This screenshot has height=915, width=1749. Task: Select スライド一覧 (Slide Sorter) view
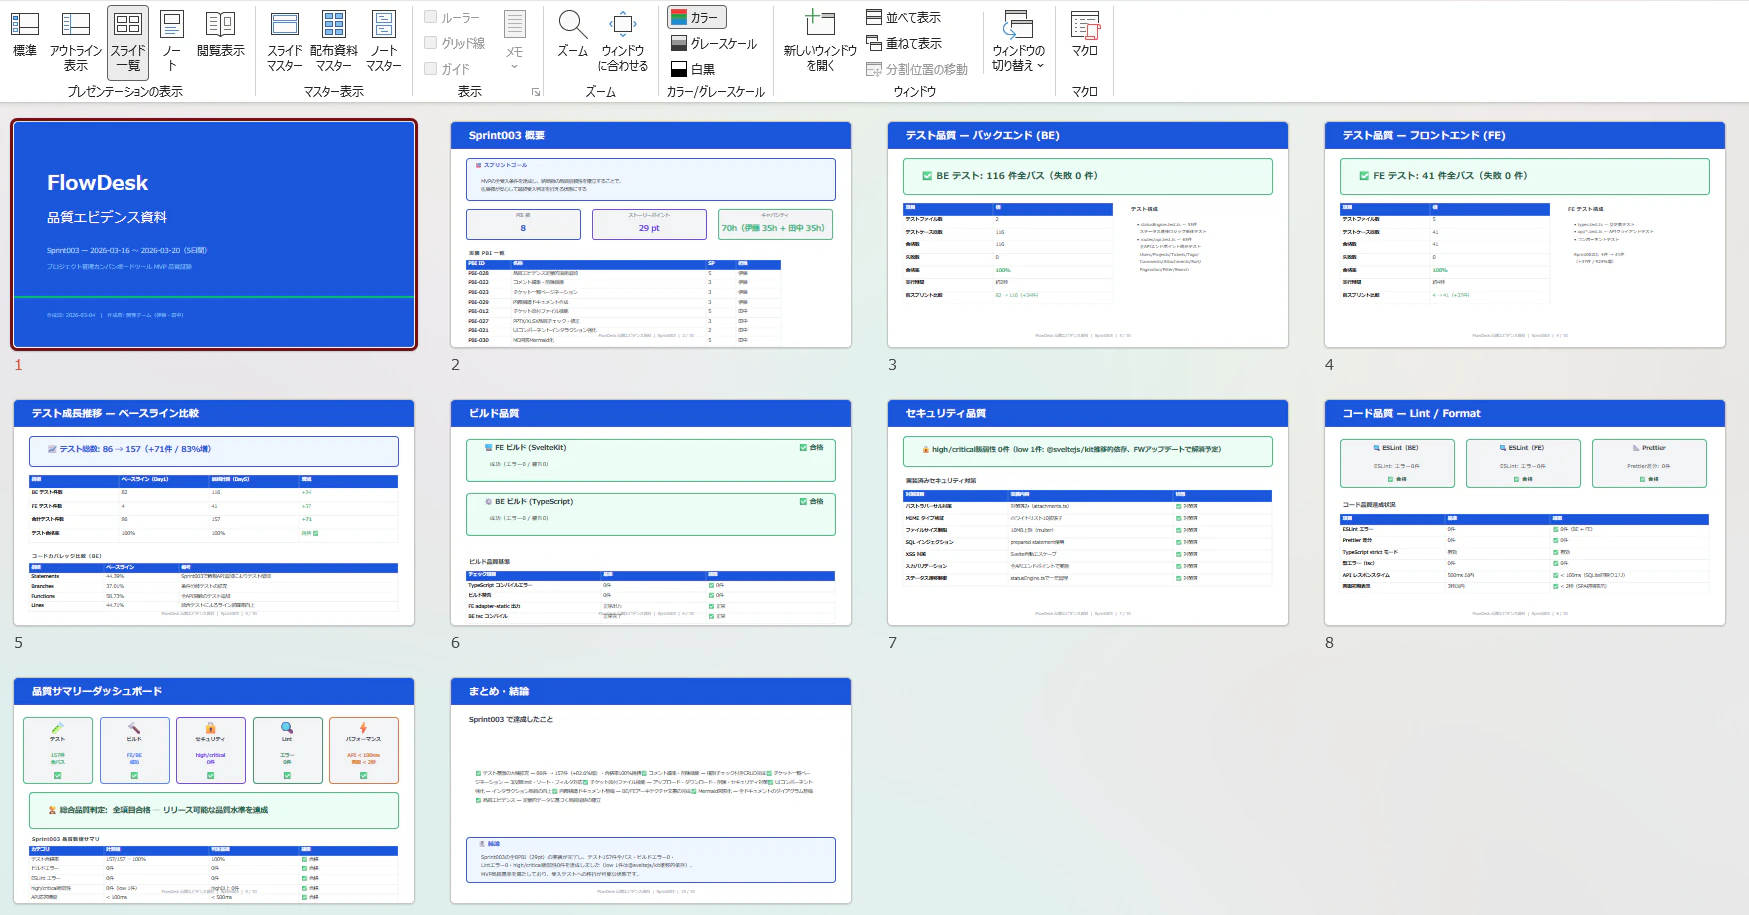pos(128,41)
